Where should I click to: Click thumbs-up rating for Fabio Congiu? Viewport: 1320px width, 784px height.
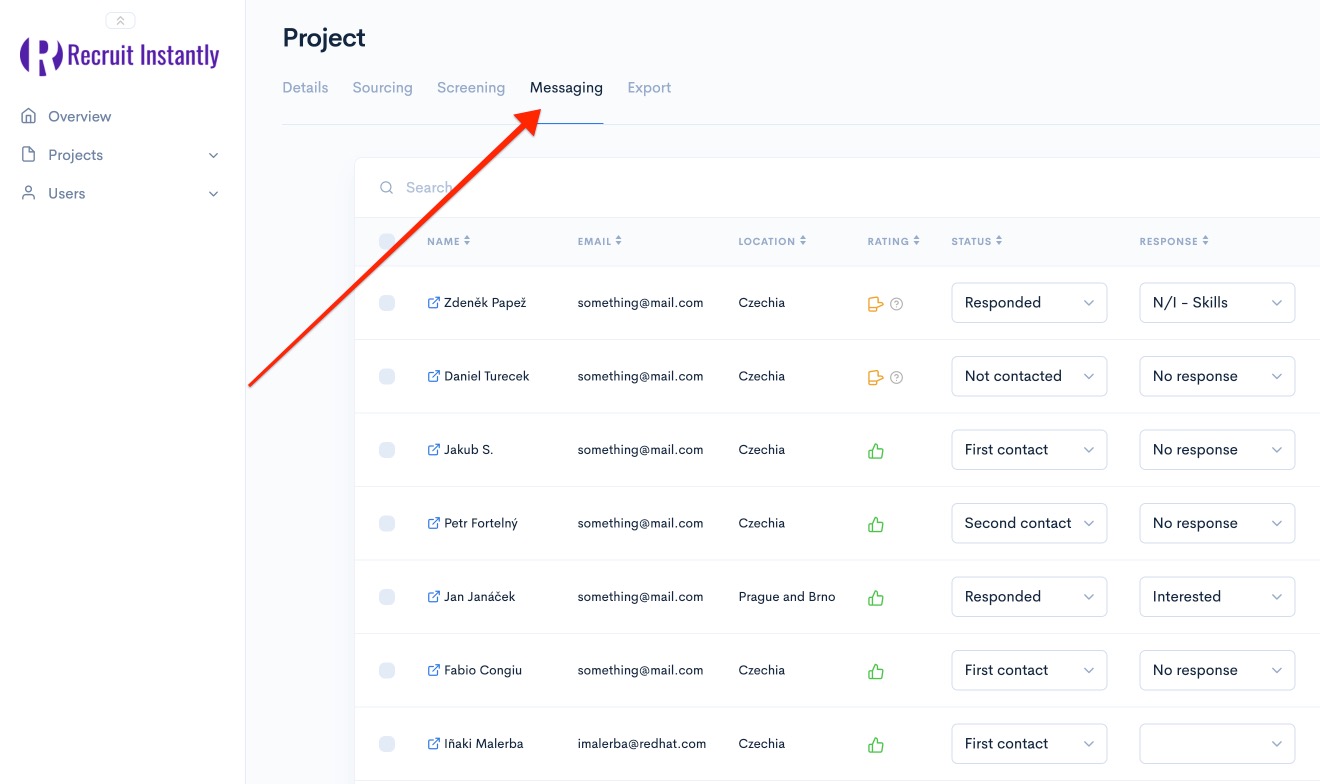(876, 671)
